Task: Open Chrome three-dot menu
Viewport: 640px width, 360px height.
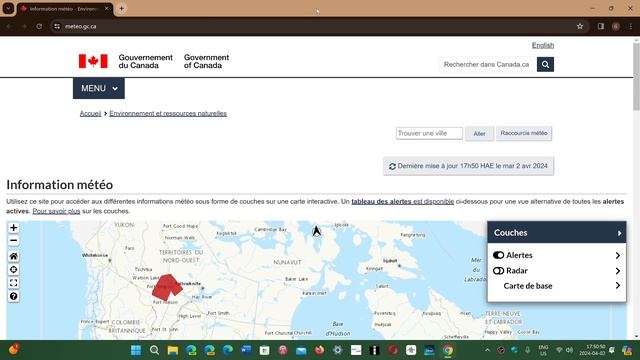Action: (x=631, y=27)
